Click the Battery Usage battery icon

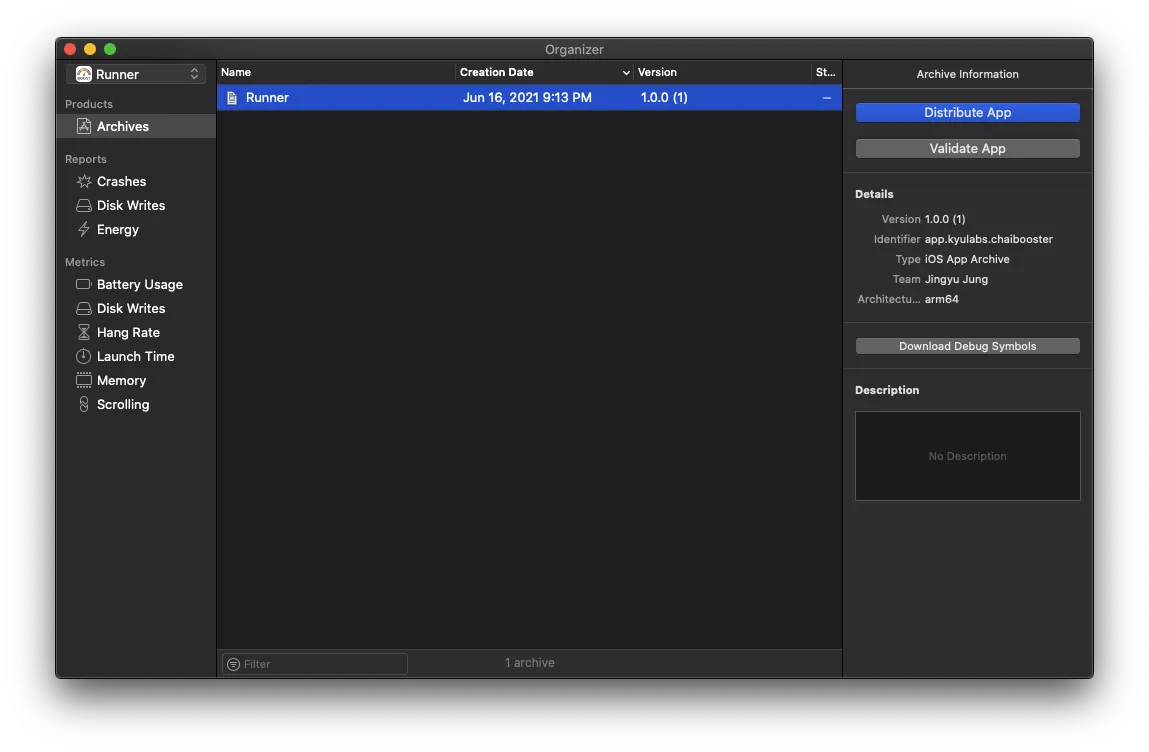(84, 284)
